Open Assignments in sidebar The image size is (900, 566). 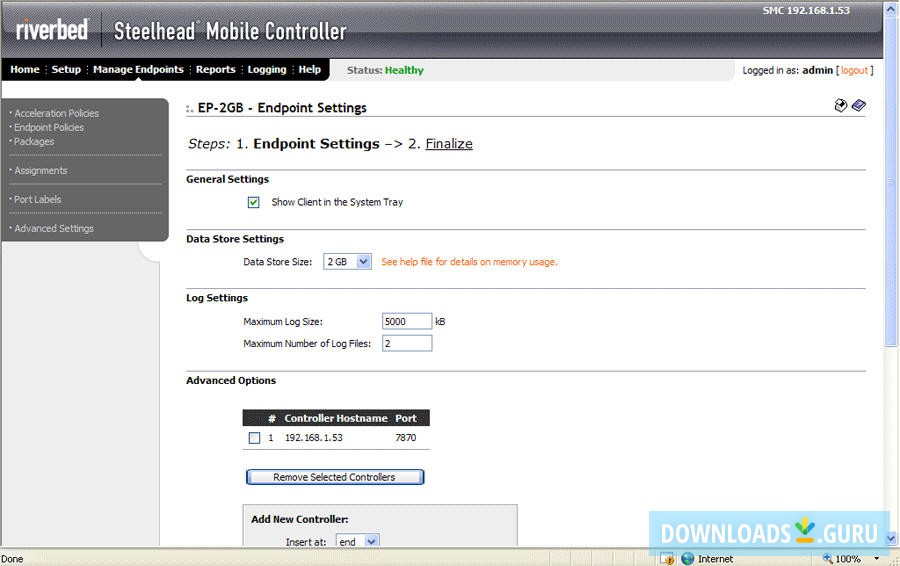click(41, 170)
